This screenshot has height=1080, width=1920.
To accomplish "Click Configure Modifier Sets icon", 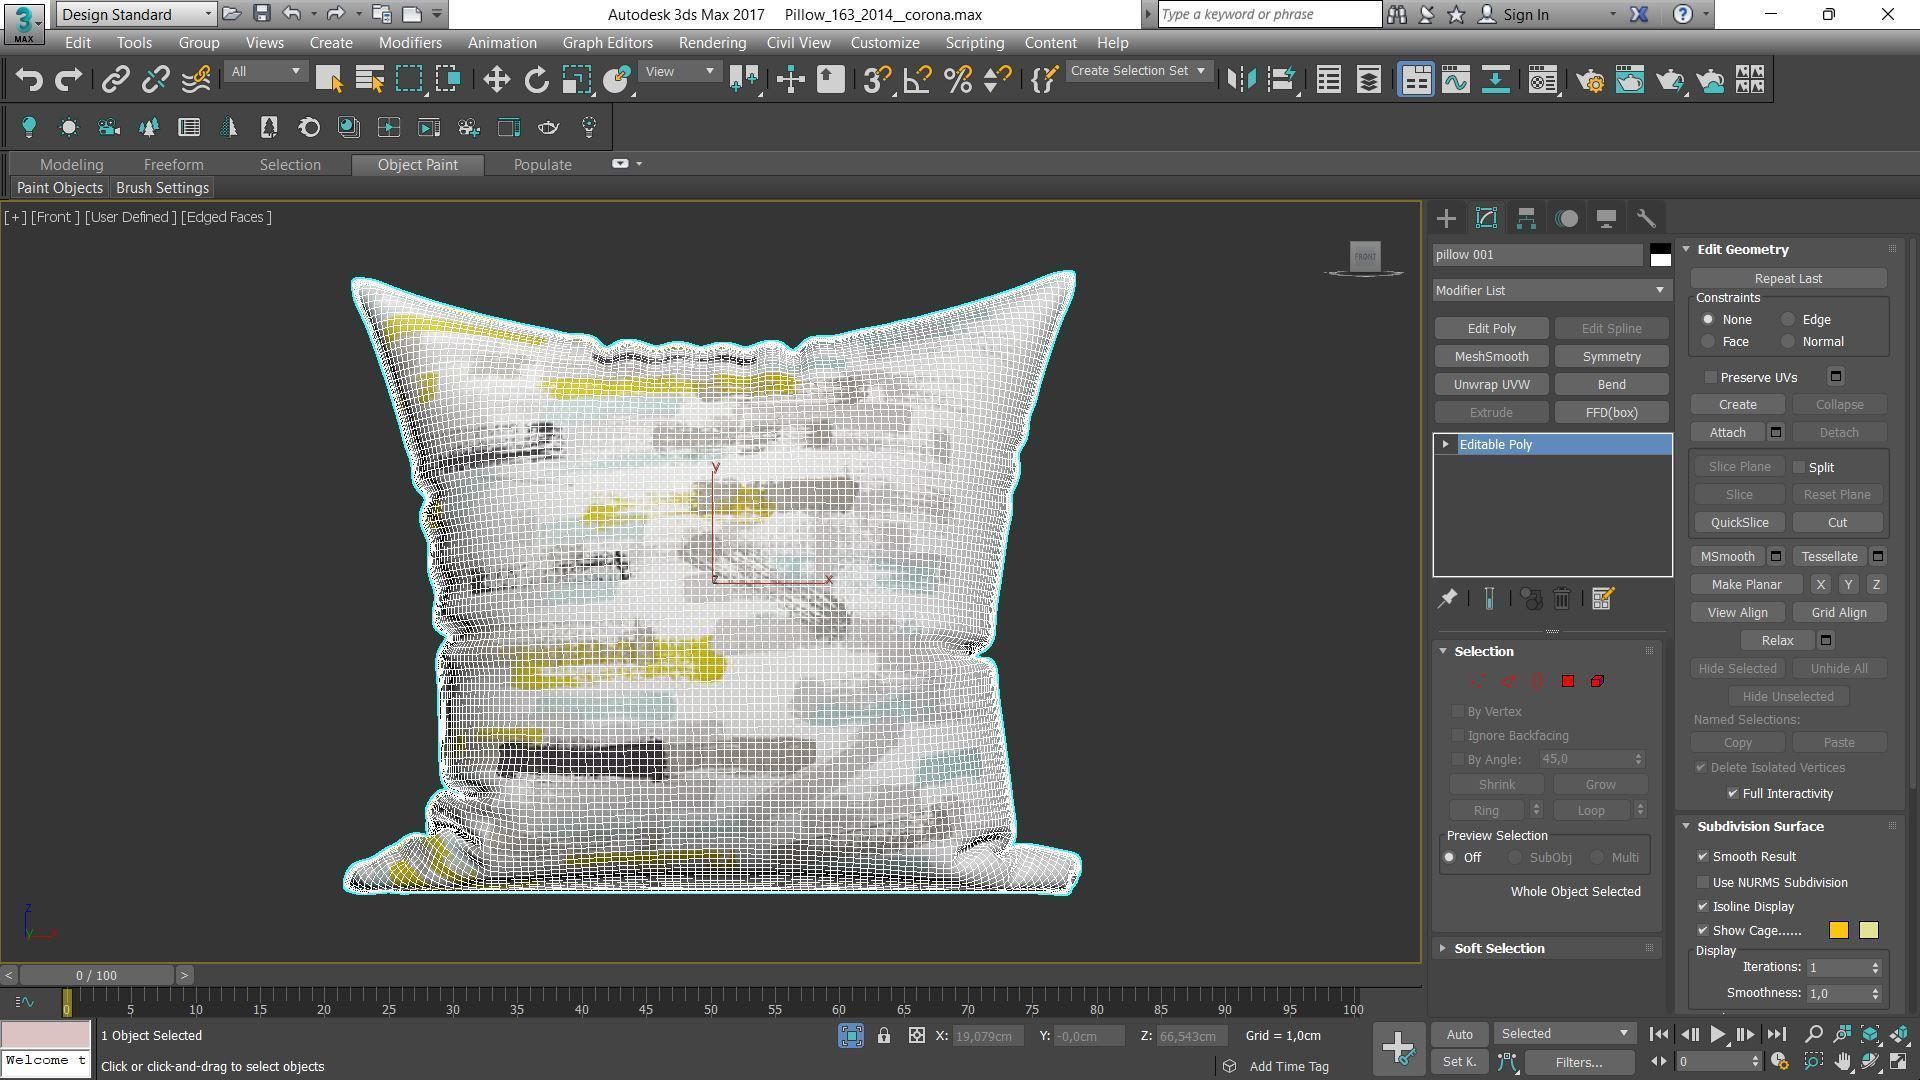I will [1602, 598].
